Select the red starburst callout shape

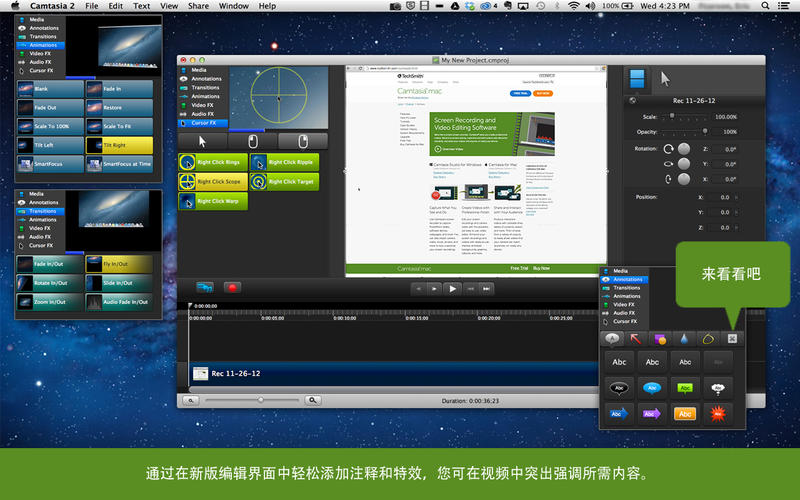[x=718, y=412]
